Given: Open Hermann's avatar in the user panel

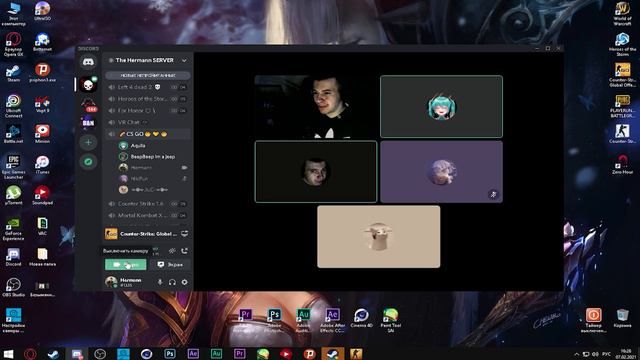Looking at the screenshot, I should tap(111, 282).
